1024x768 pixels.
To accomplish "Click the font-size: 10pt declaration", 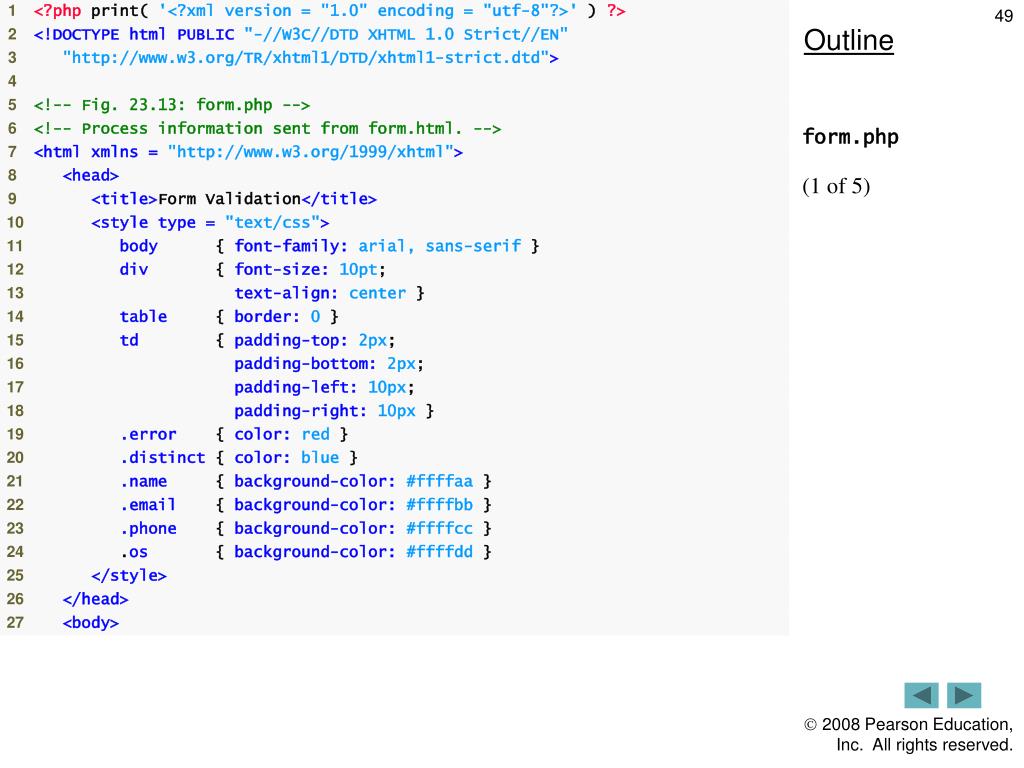I will (310, 270).
